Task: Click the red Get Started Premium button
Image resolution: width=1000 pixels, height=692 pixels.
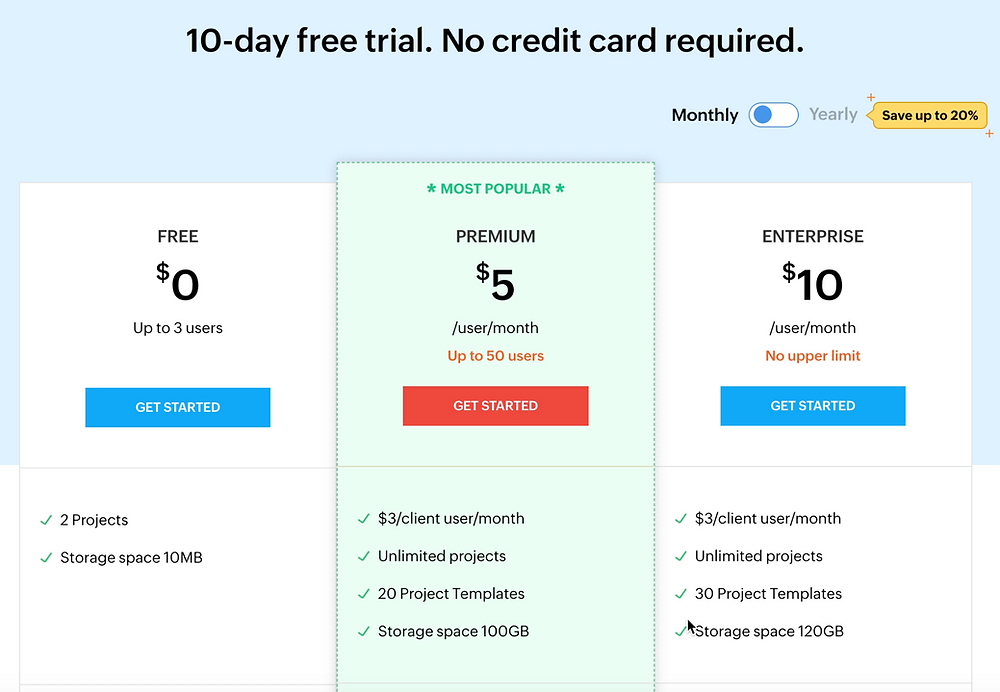Action: pyautogui.click(x=496, y=406)
